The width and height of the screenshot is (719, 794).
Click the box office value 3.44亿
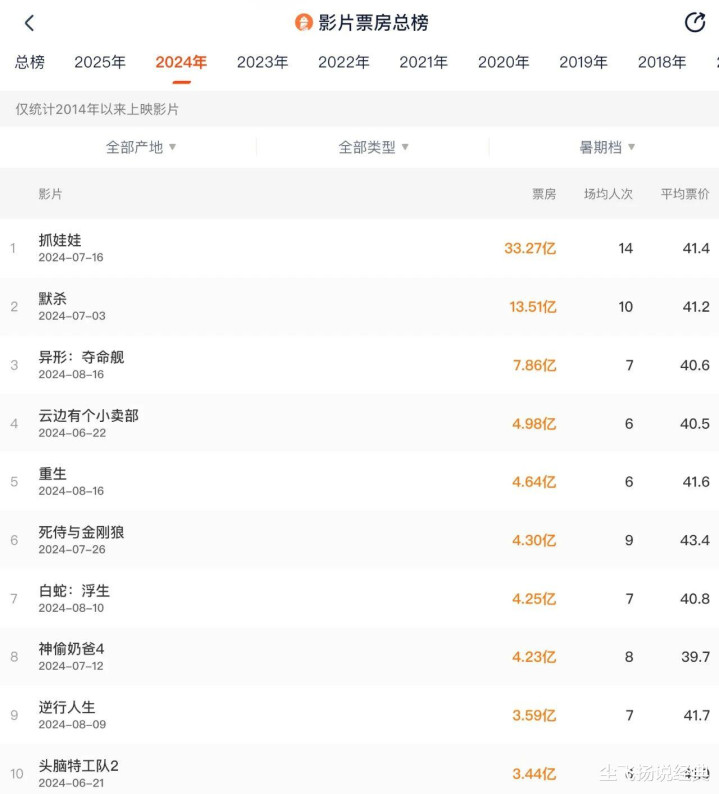(x=534, y=774)
